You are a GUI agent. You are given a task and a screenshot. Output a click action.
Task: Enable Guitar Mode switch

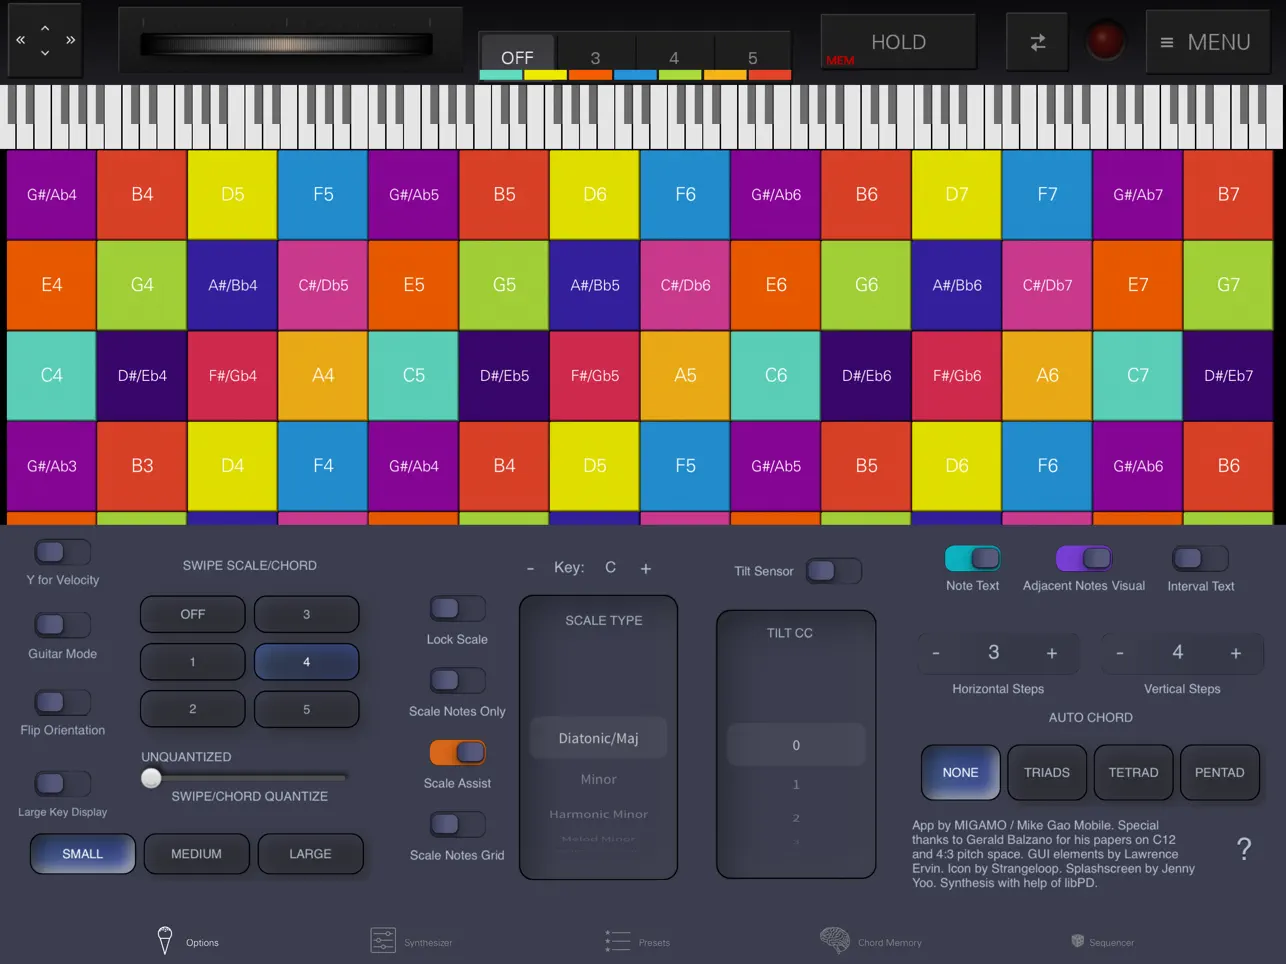(x=62, y=626)
